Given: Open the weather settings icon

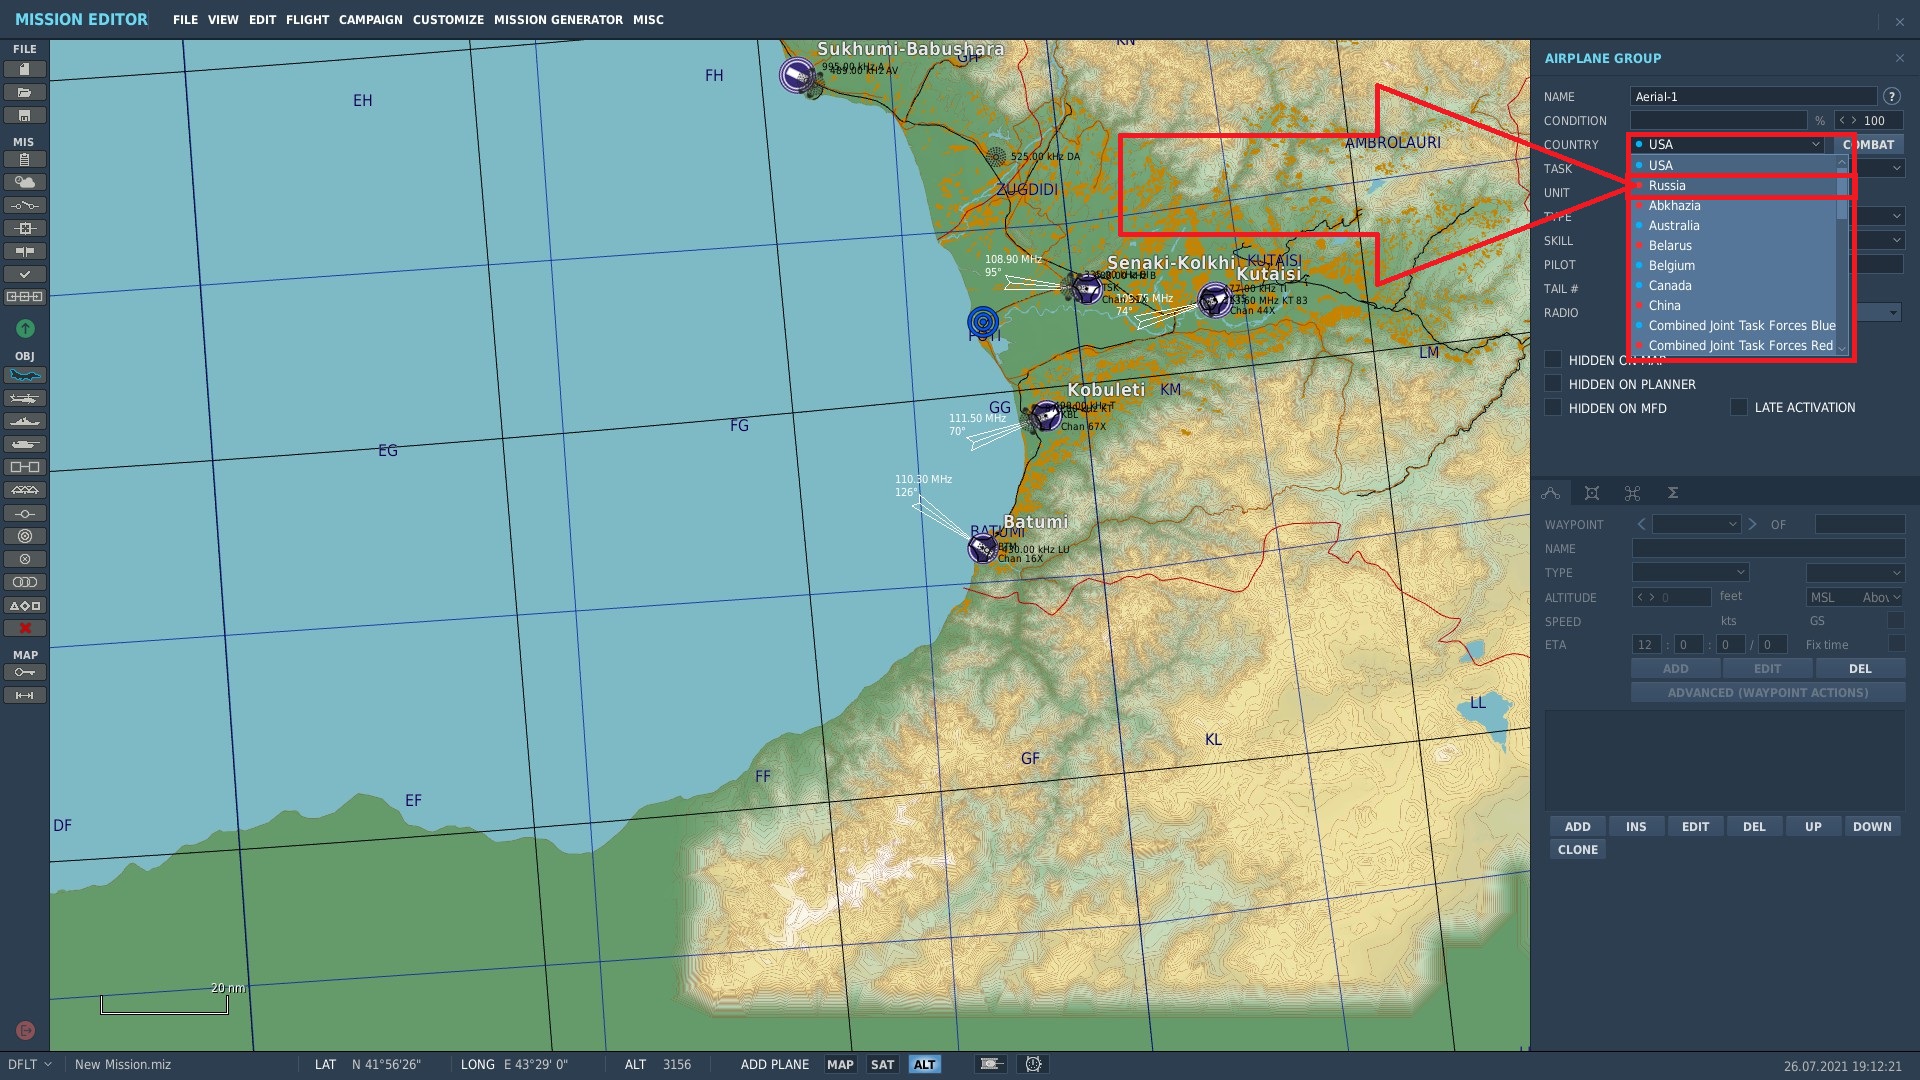Looking at the screenshot, I should pos(25,182).
